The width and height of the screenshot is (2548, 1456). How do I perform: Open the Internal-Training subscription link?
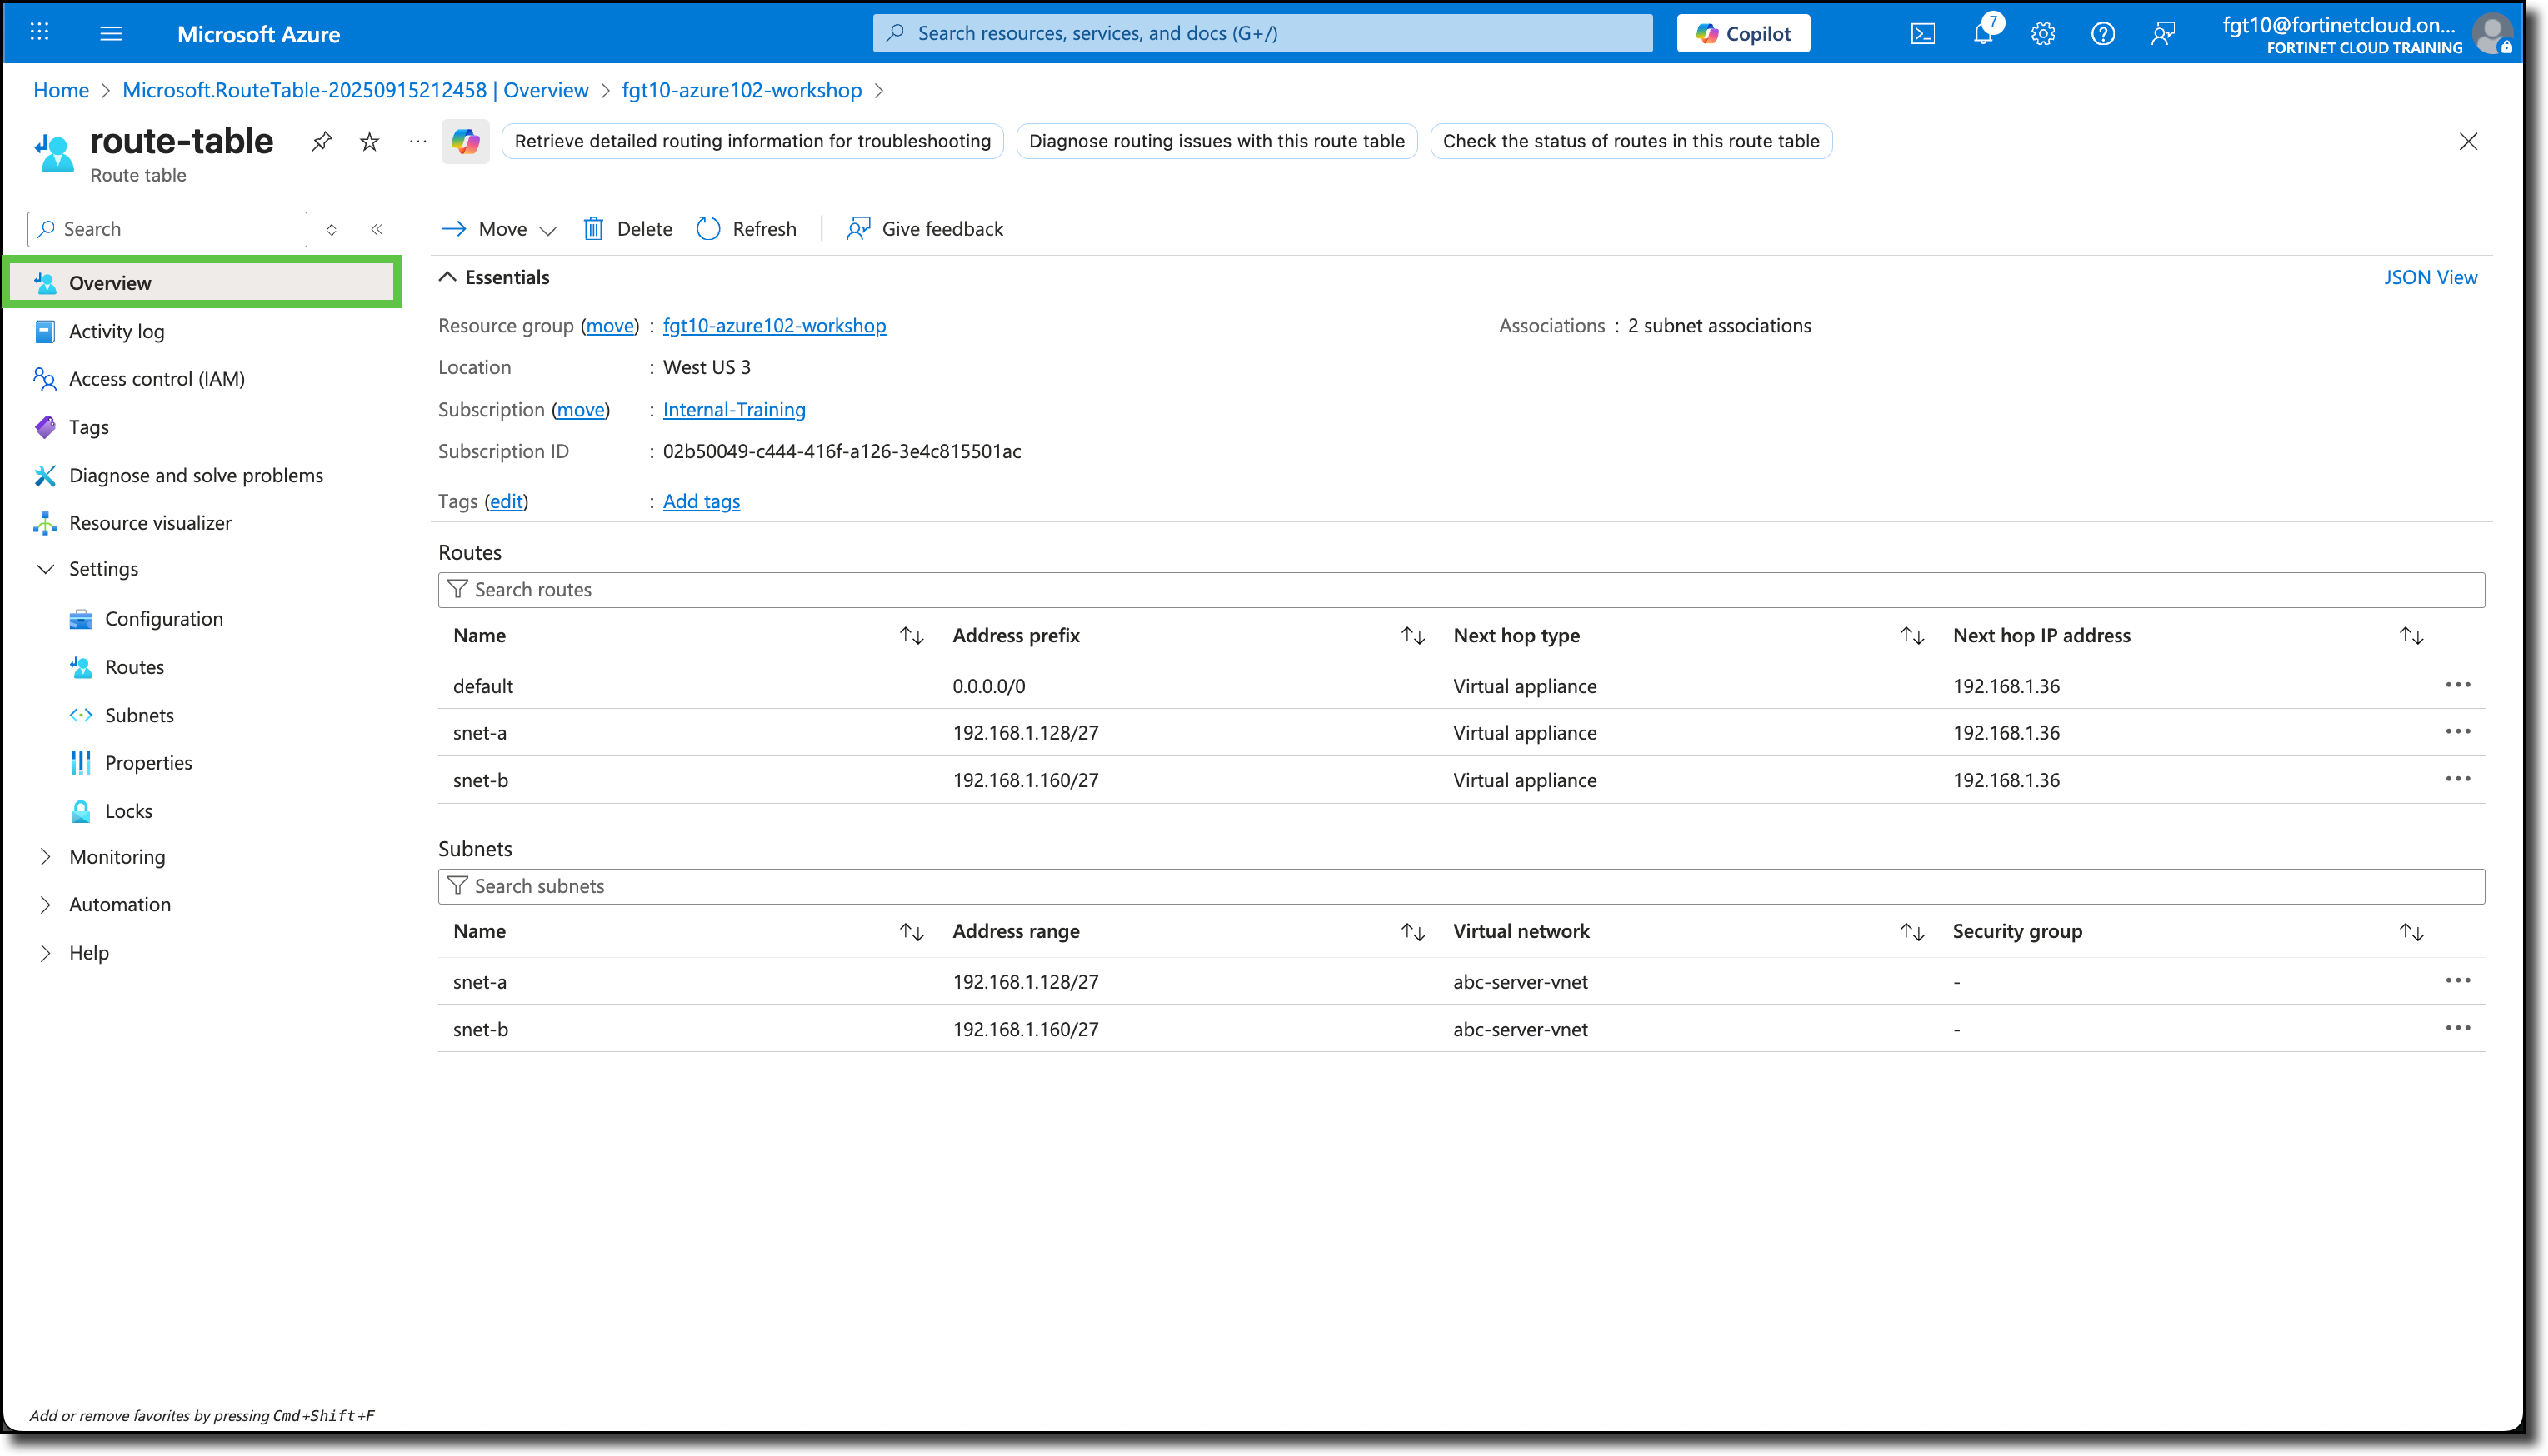[x=734, y=409]
